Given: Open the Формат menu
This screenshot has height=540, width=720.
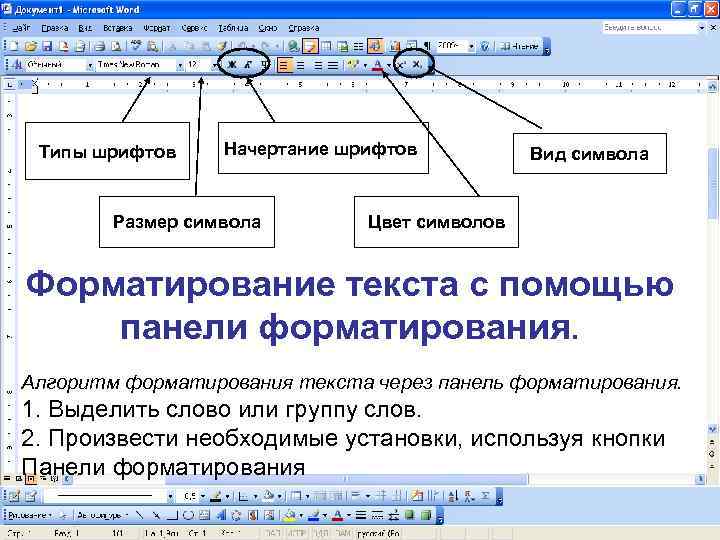Looking at the screenshot, I should [157, 28].
